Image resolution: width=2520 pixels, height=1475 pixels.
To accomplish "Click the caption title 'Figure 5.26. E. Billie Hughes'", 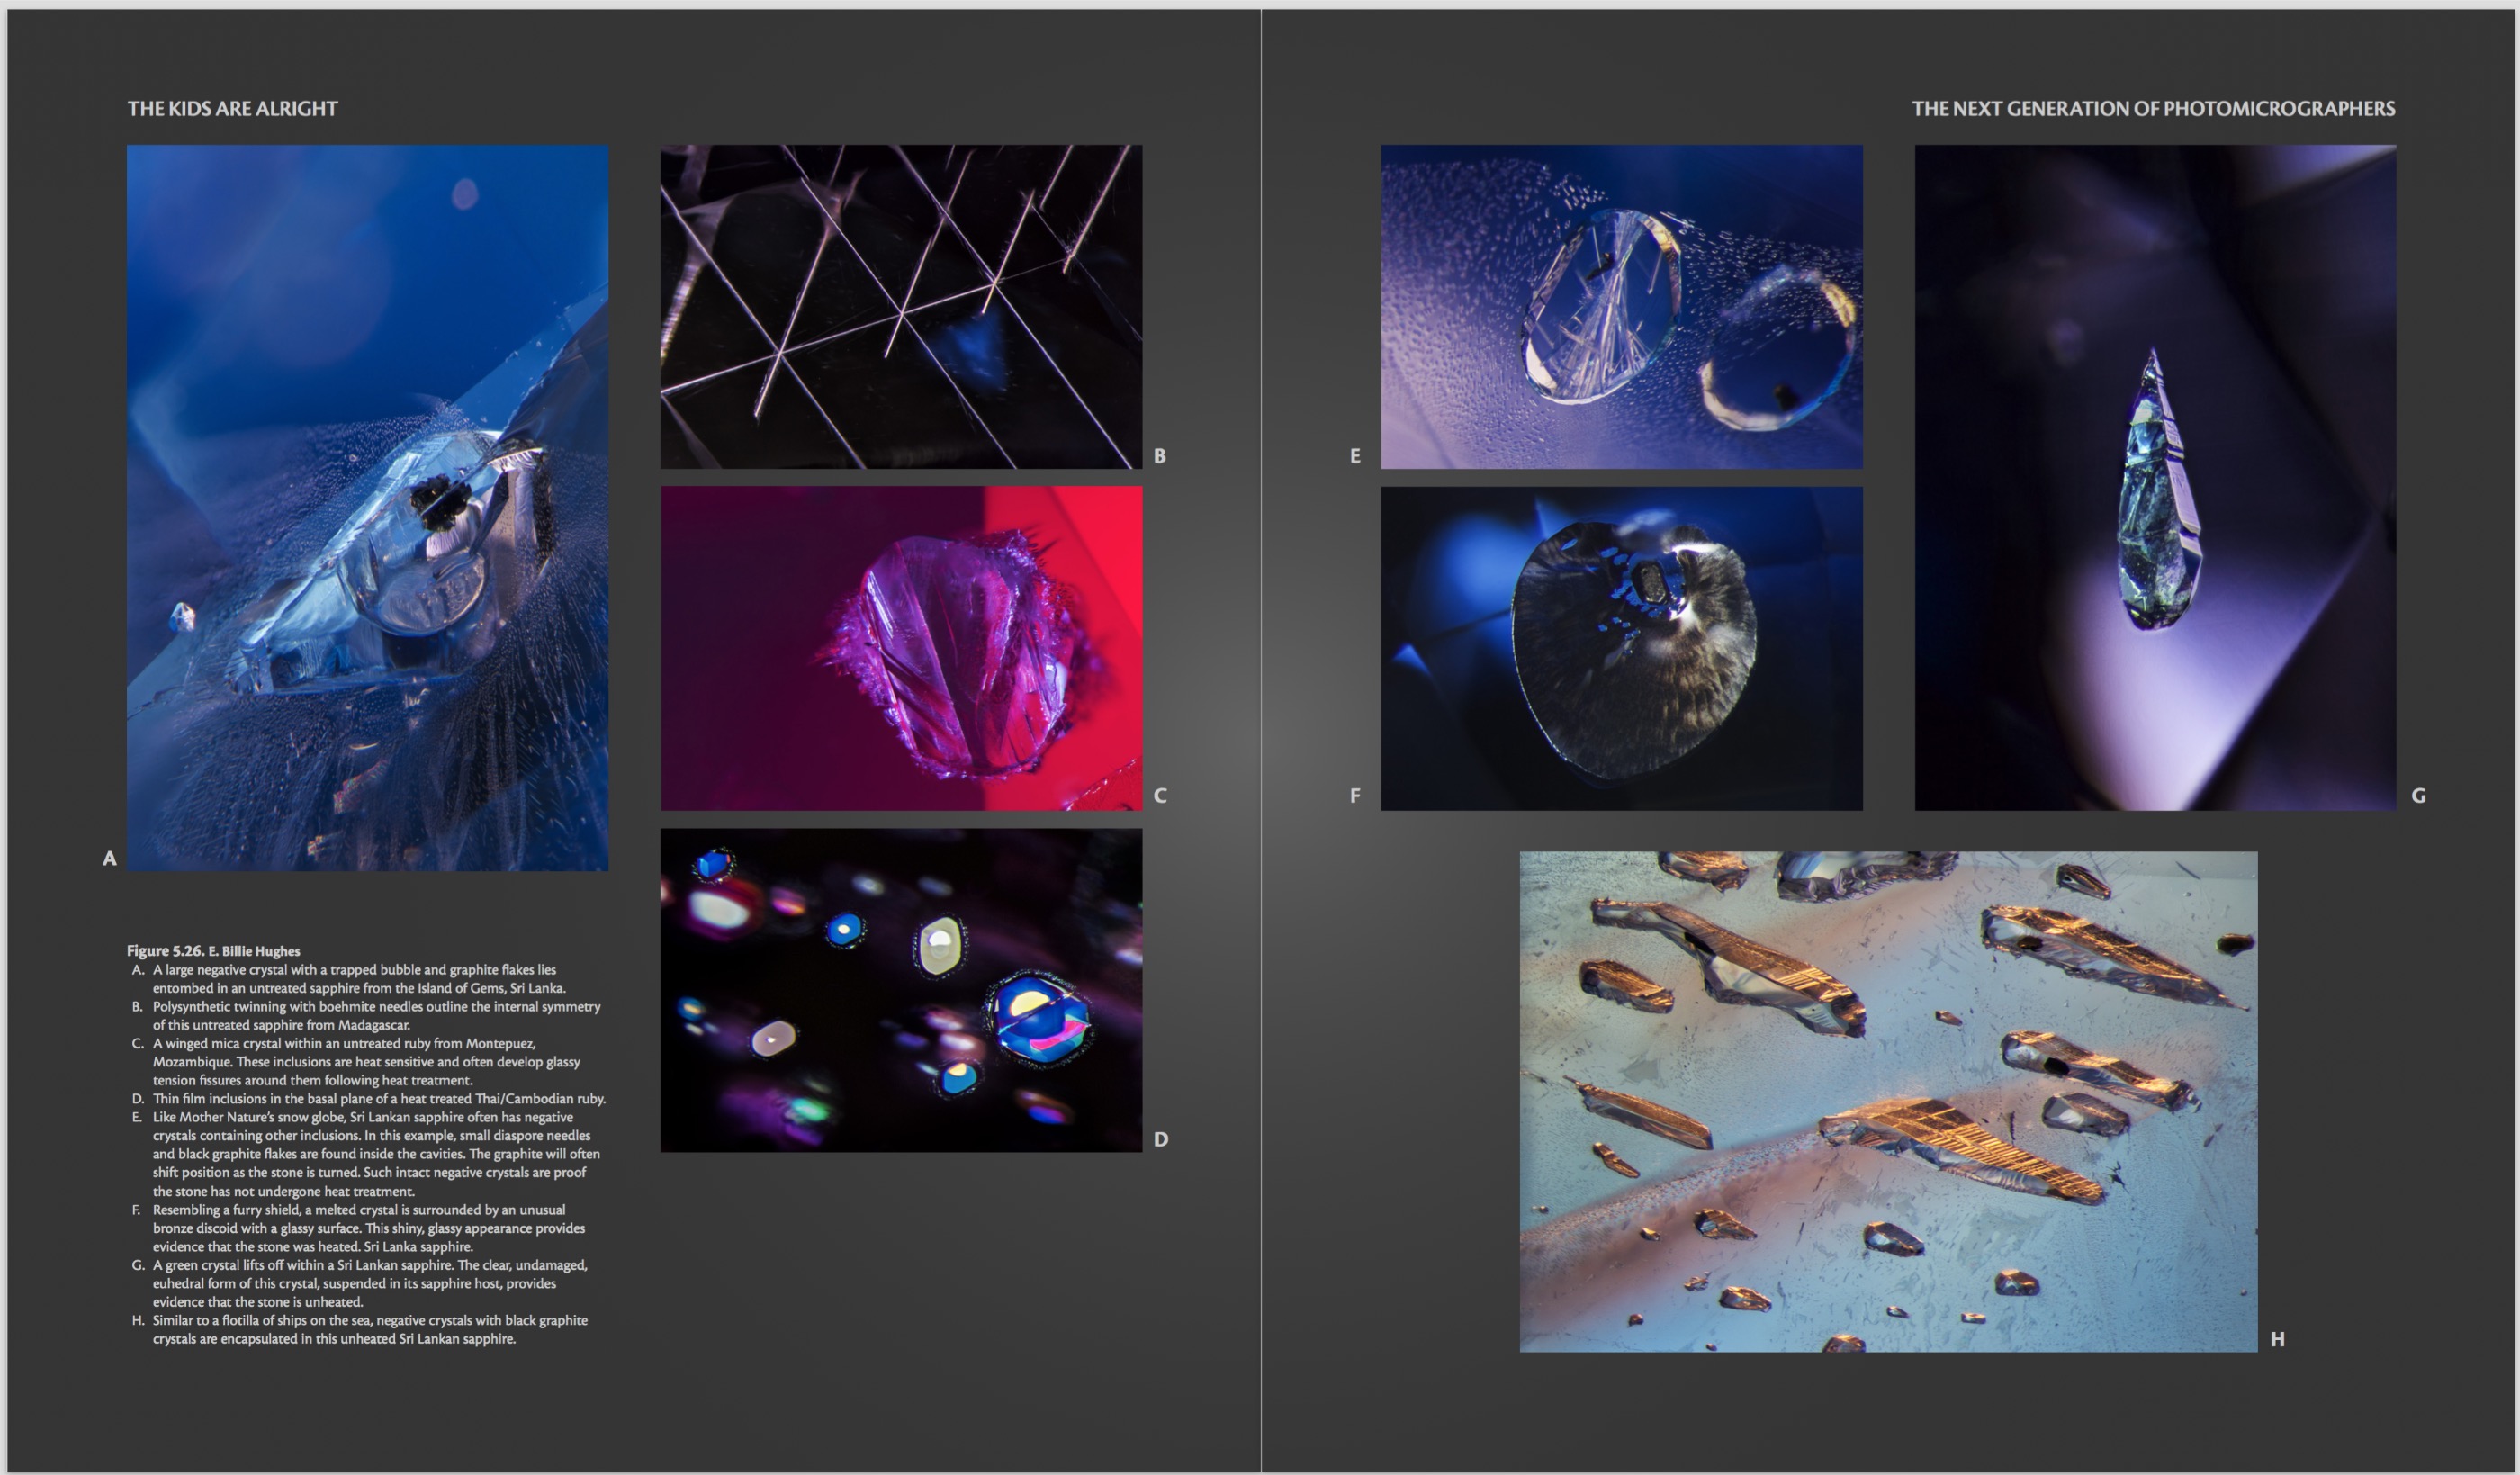I will tap(213, 951).
